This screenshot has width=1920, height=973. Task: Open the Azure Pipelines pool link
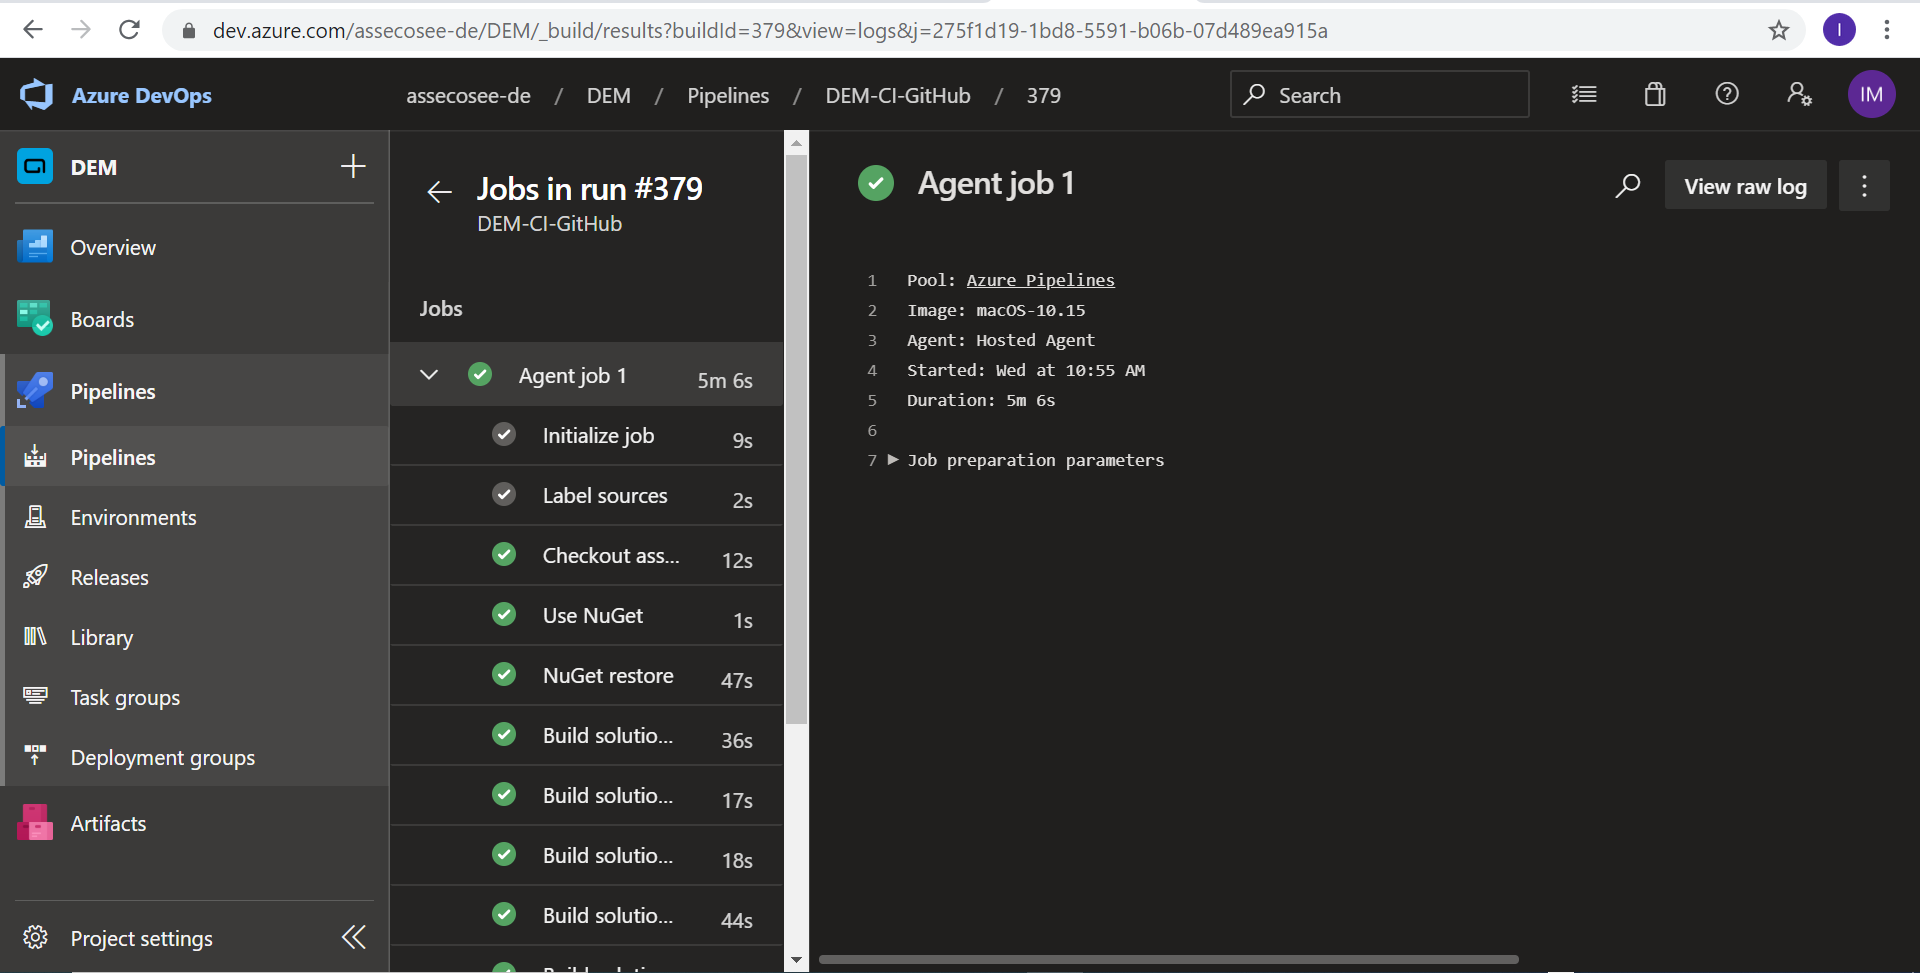[1040, 280]
